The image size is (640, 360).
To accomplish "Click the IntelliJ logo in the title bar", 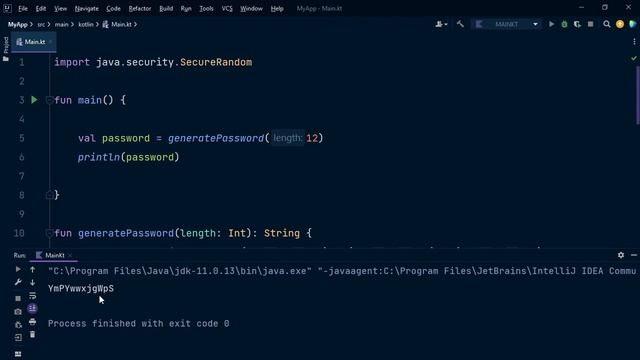I will [x=7, y=8].
